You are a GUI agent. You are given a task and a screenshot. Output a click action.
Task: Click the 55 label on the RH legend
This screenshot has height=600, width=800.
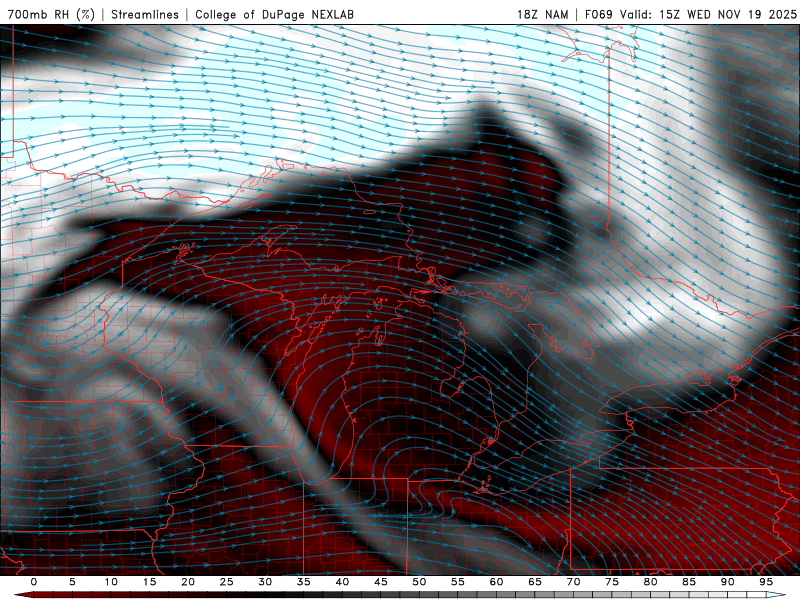pos(457,582)
